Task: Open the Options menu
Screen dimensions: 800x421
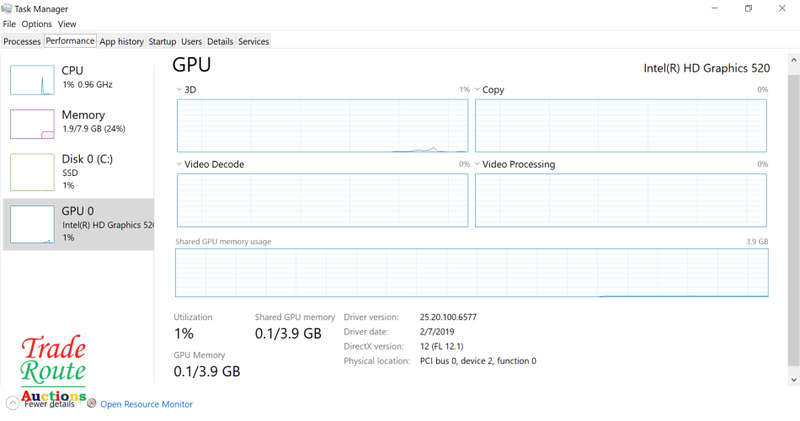Action: (x=37, y=24)
